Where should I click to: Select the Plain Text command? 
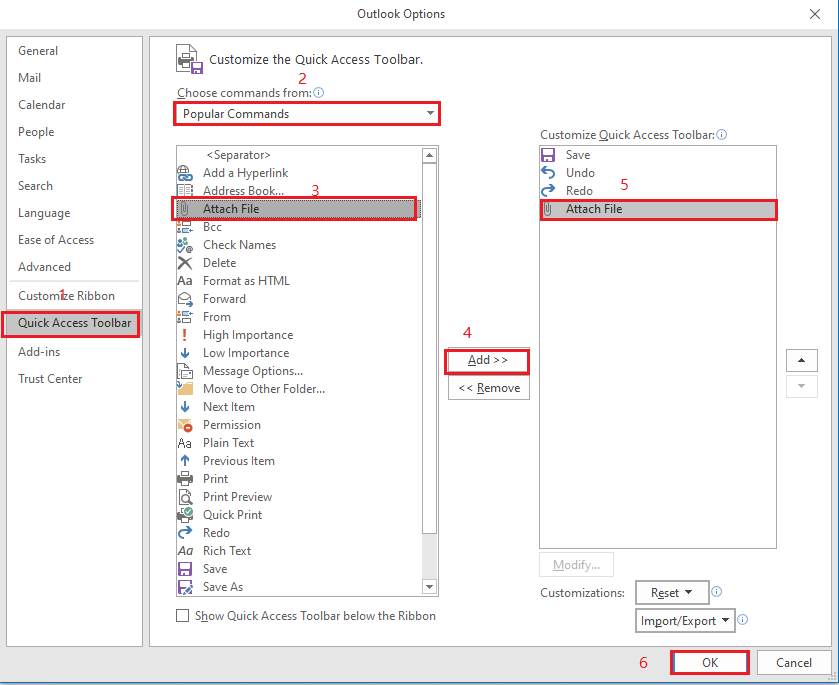click(x=299, y=443)
